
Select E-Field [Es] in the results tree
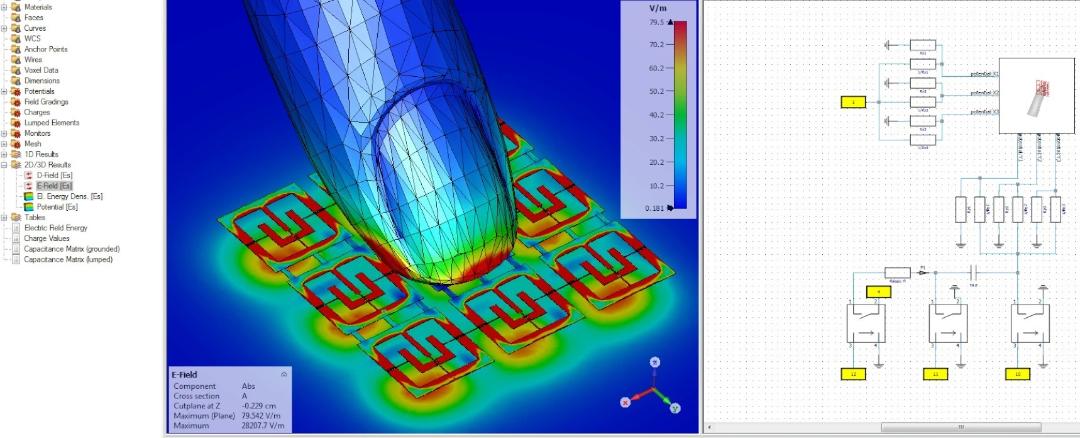[x=54, y=186]
